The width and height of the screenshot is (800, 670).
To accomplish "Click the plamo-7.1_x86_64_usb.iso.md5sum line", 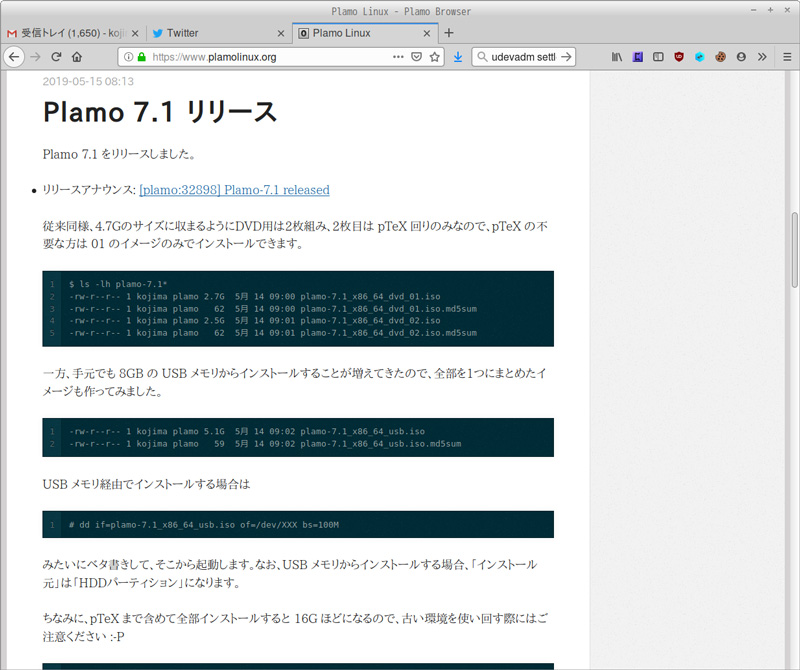I will (265, 443).
